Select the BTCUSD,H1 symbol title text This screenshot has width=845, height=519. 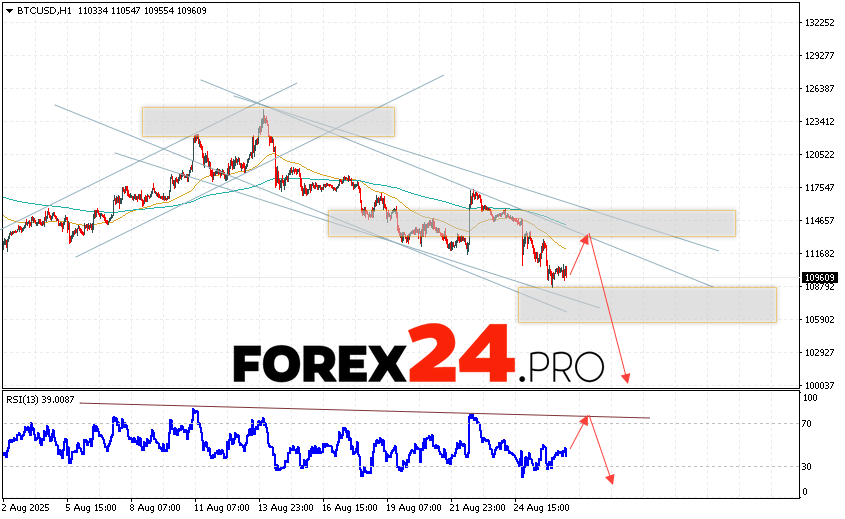[x=45, y=10]
